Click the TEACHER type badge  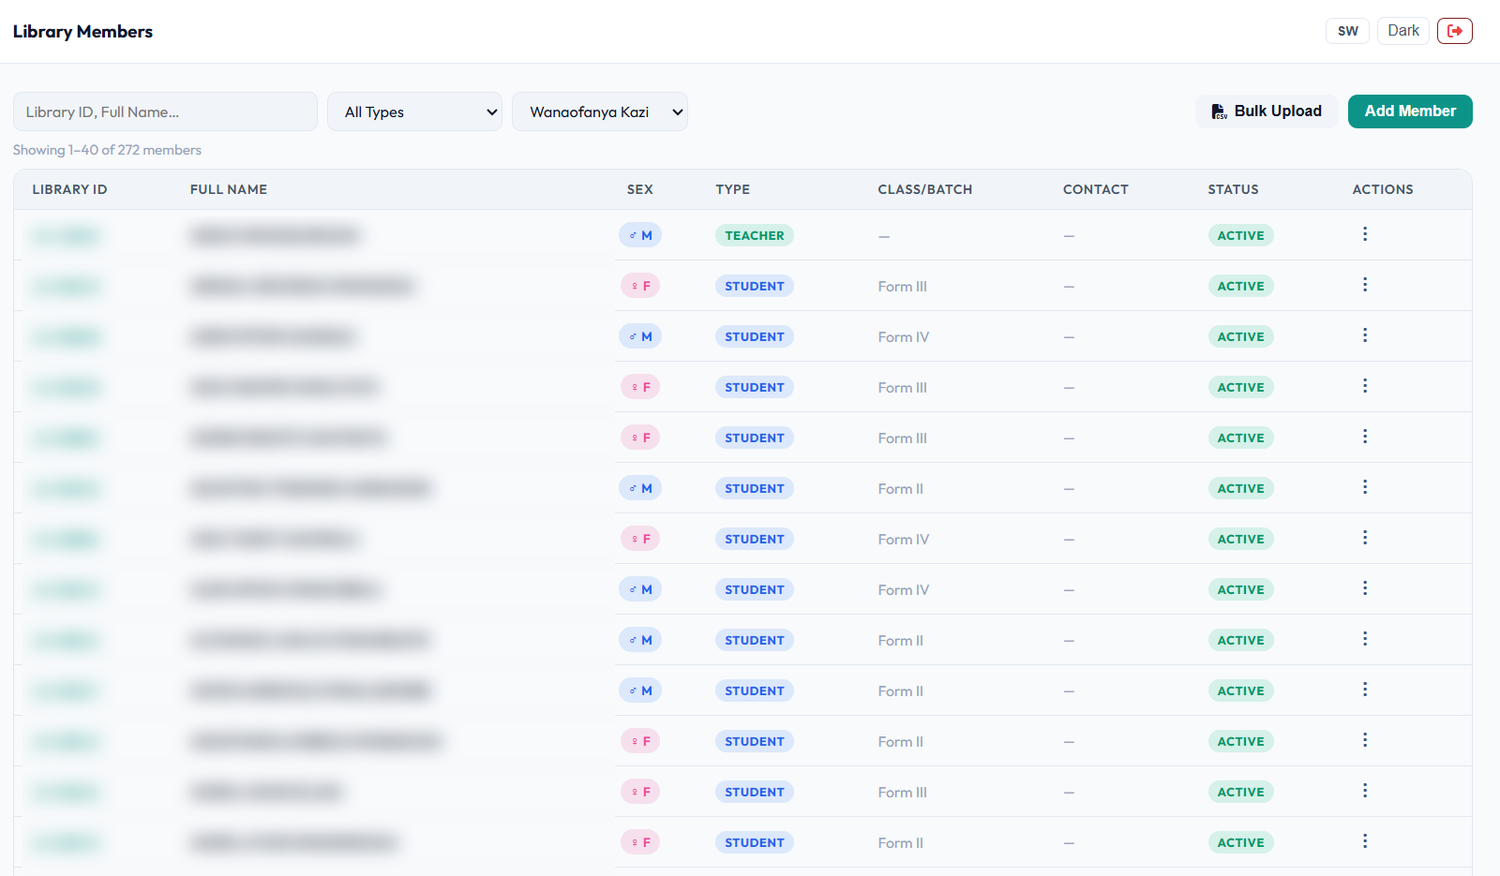[754, 235]
